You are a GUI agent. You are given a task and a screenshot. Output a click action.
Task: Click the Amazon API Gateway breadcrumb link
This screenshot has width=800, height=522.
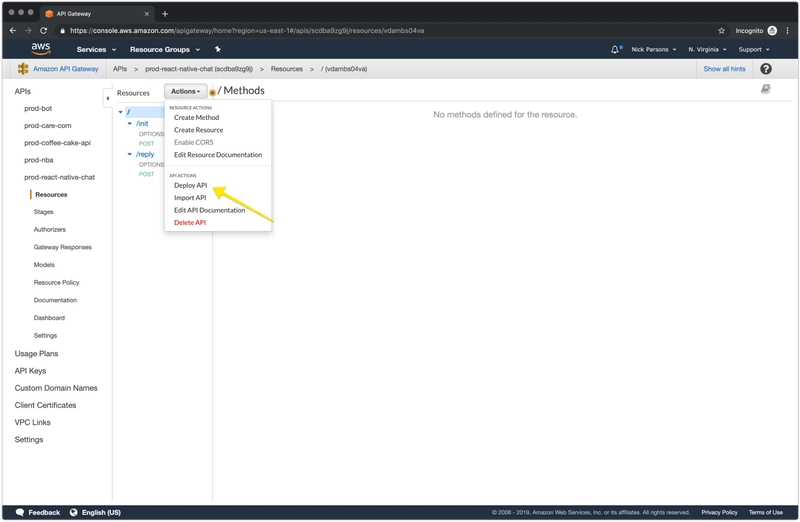(65, 69)
